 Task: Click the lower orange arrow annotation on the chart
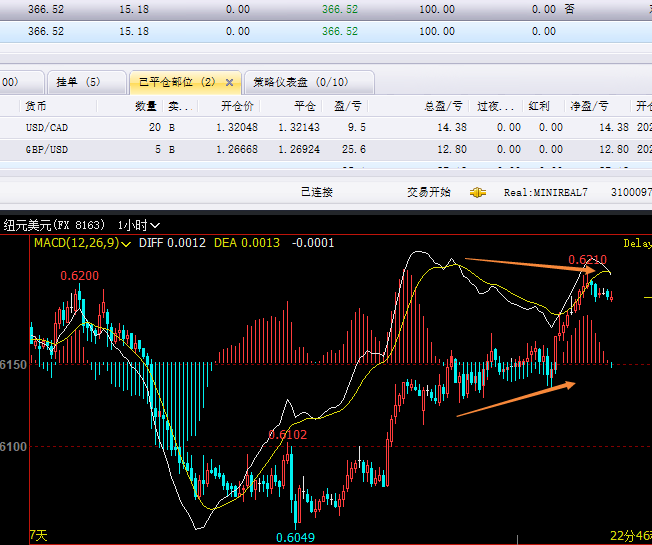(516, 398)
